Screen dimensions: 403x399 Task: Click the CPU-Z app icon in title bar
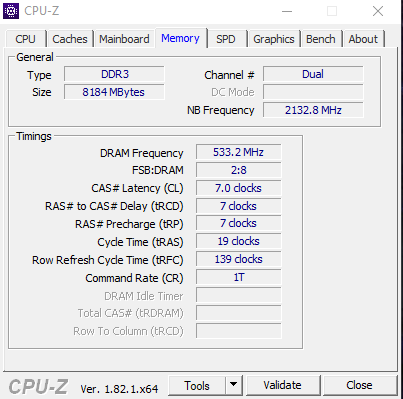point(11,11)
